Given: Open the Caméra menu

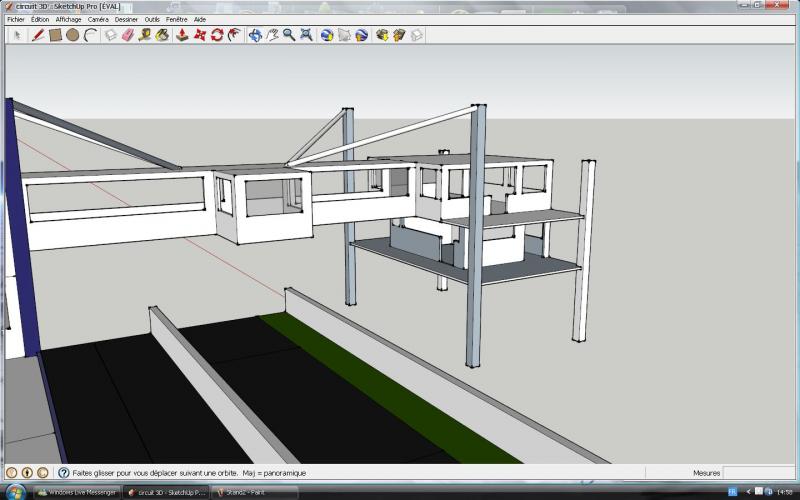Looking at the screenshot, I should tap(98, 19).
